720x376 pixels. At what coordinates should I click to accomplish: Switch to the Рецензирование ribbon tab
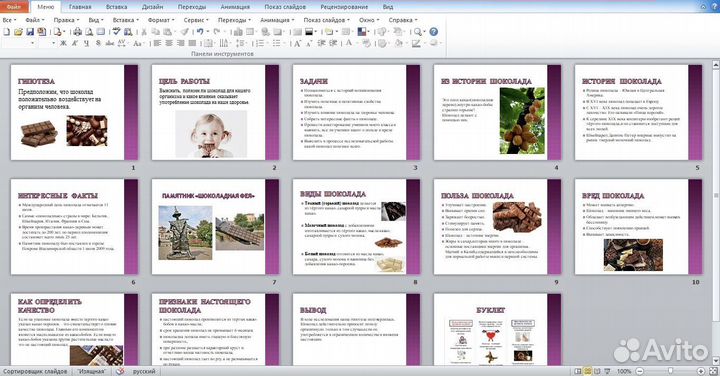(x=344, y=7)
